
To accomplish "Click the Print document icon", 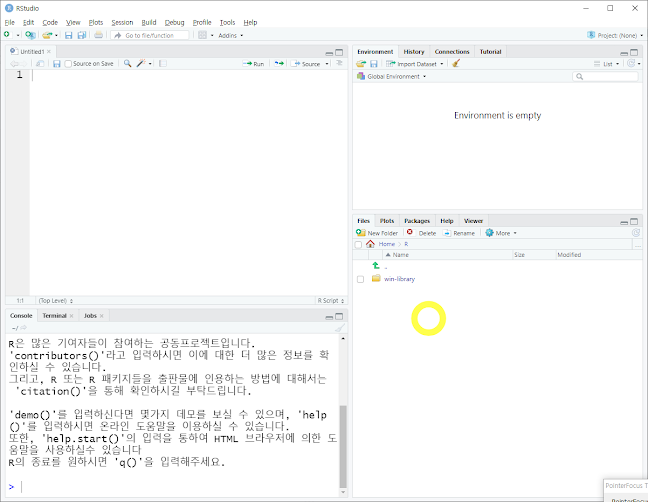I will pyautogui.click(x=98, y=35).
